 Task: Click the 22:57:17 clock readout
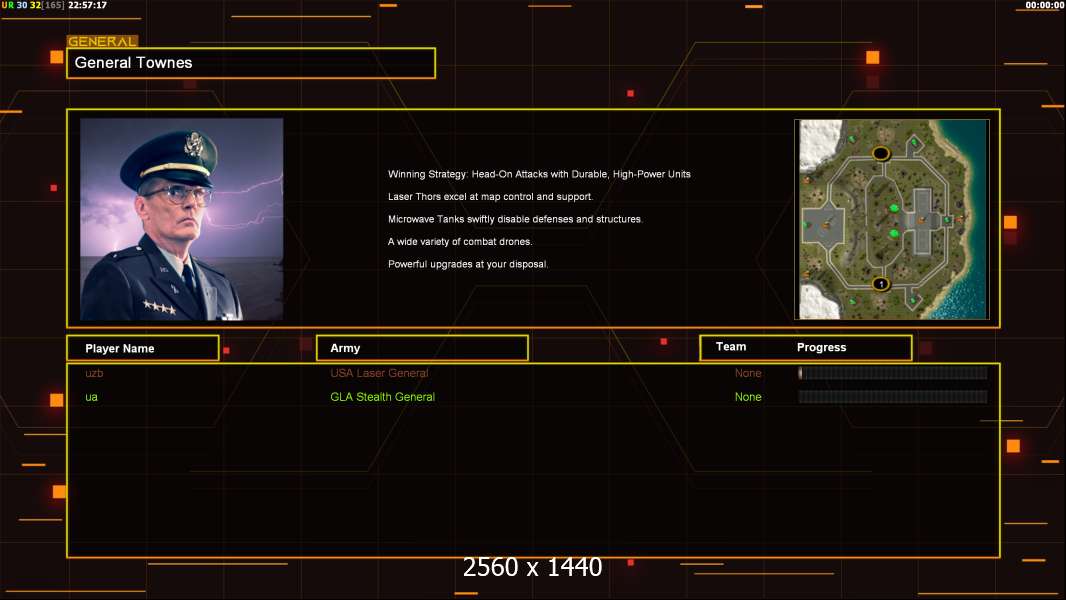pyautogui.click(x=87, y=5)
